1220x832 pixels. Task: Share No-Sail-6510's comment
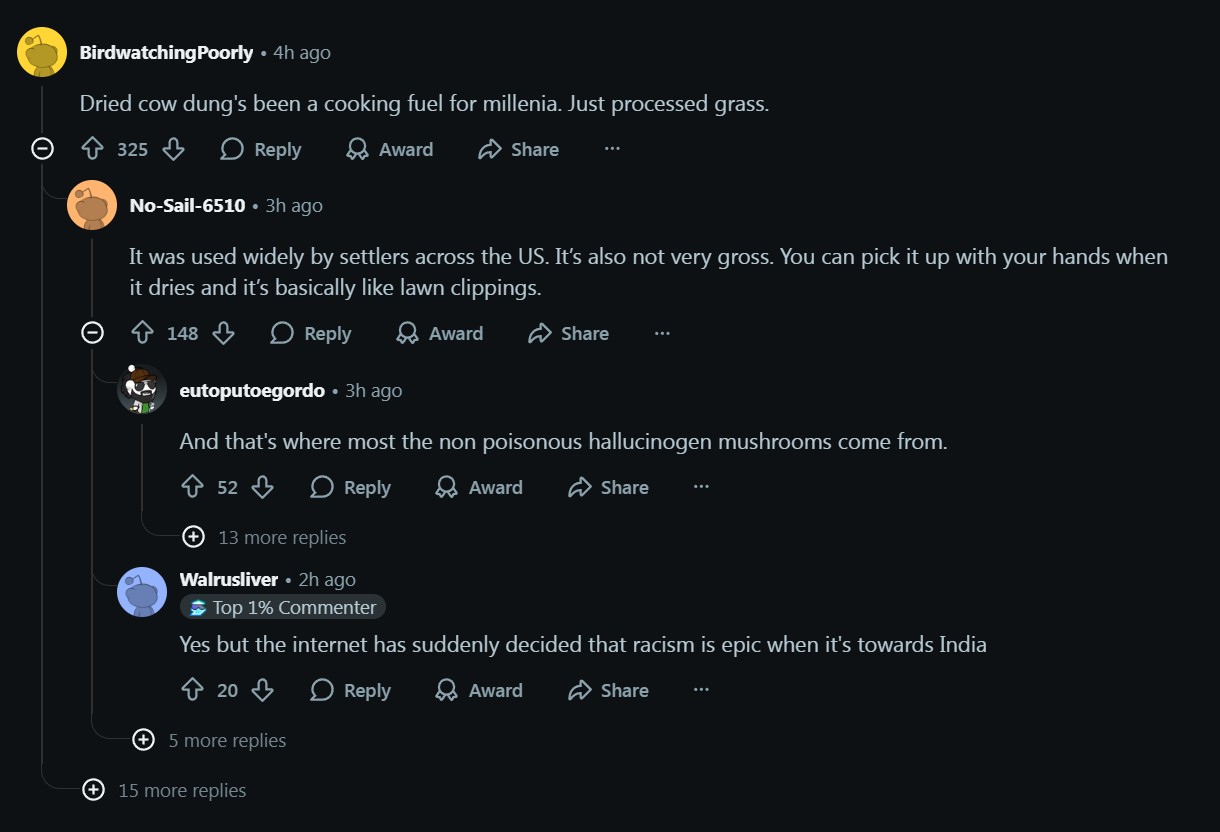point(568,333)
